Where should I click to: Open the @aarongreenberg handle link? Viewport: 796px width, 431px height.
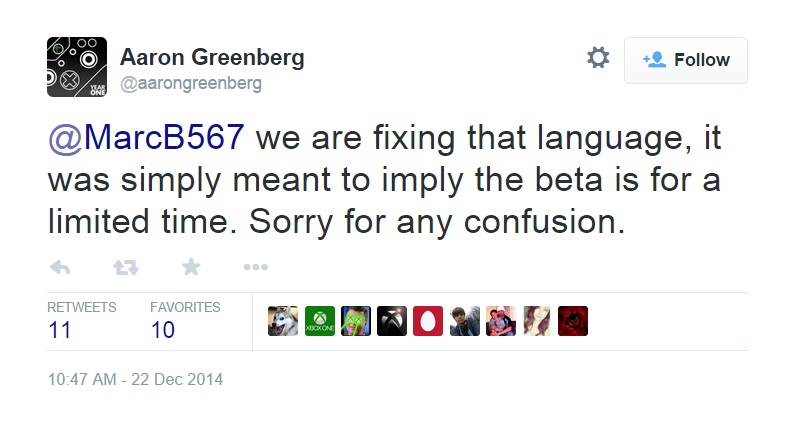(191, 84)
